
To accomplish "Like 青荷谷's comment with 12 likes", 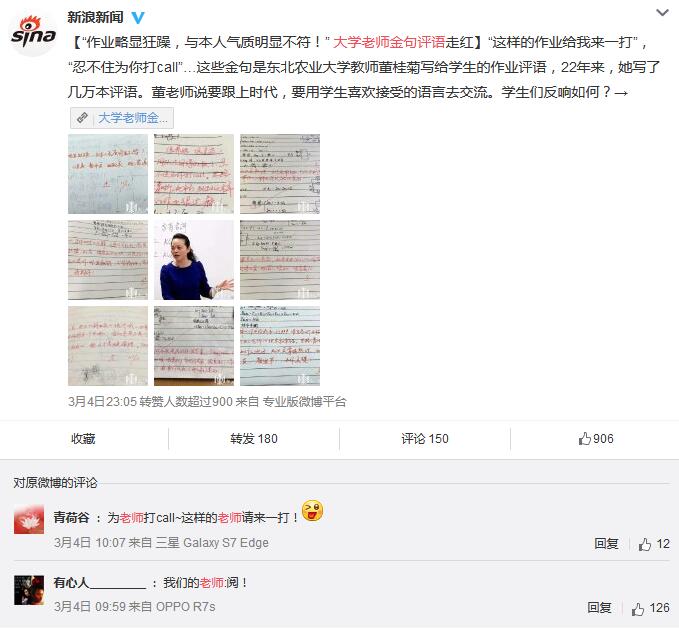I will tap(654, 544).
